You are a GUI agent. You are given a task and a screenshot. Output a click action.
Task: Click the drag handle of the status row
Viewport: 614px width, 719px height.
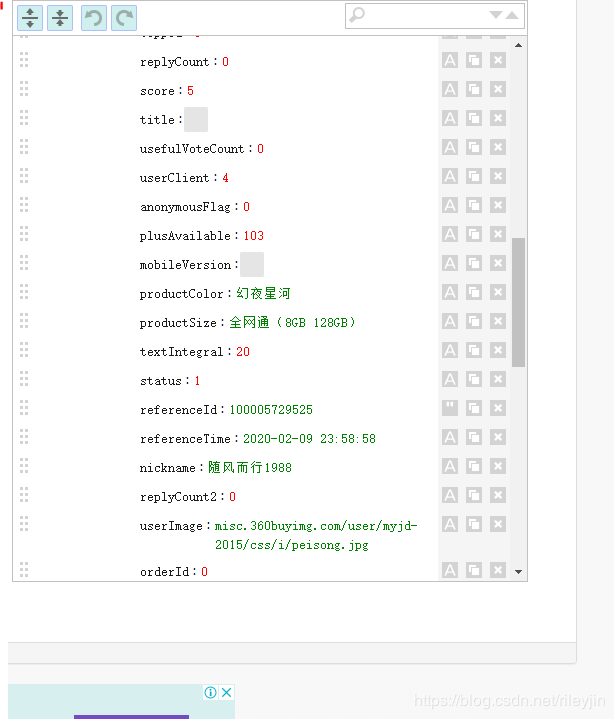(24, 379)
